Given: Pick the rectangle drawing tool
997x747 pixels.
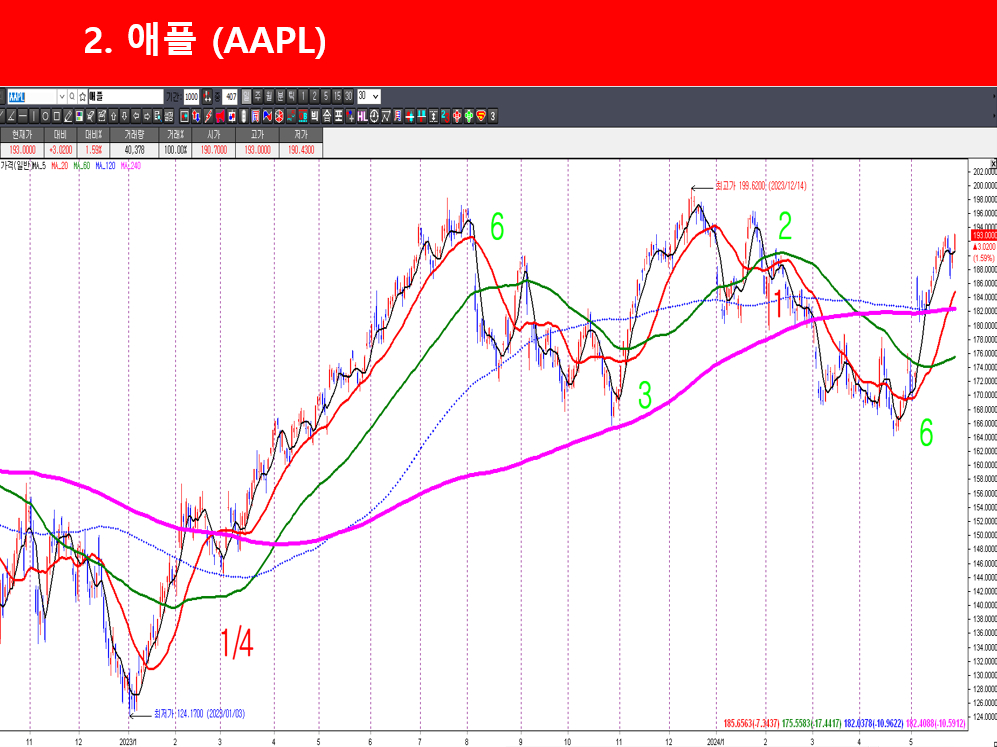Looking at the screenshot, I should coord(55,117).
